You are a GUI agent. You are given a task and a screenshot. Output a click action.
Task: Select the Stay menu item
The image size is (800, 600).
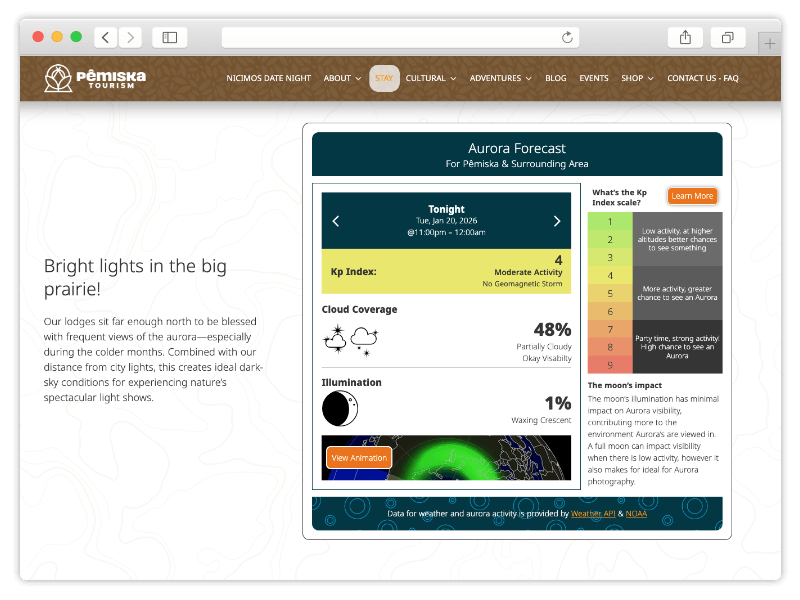[384, 78]
